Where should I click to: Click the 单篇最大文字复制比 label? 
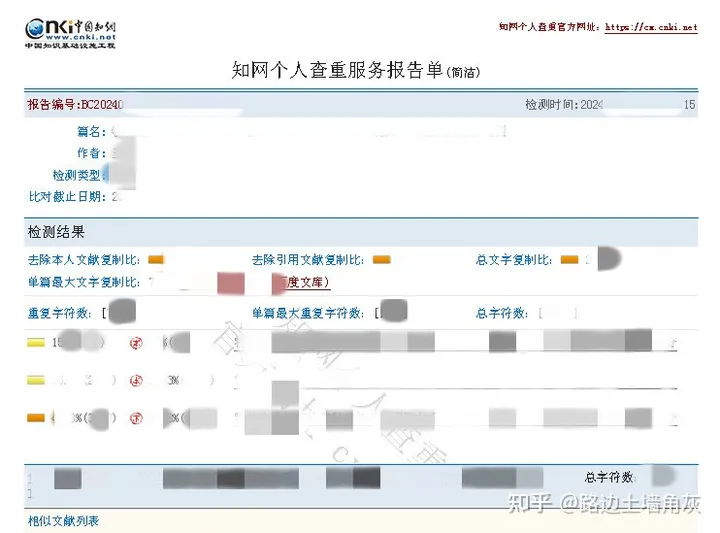(x=84, y=282)
